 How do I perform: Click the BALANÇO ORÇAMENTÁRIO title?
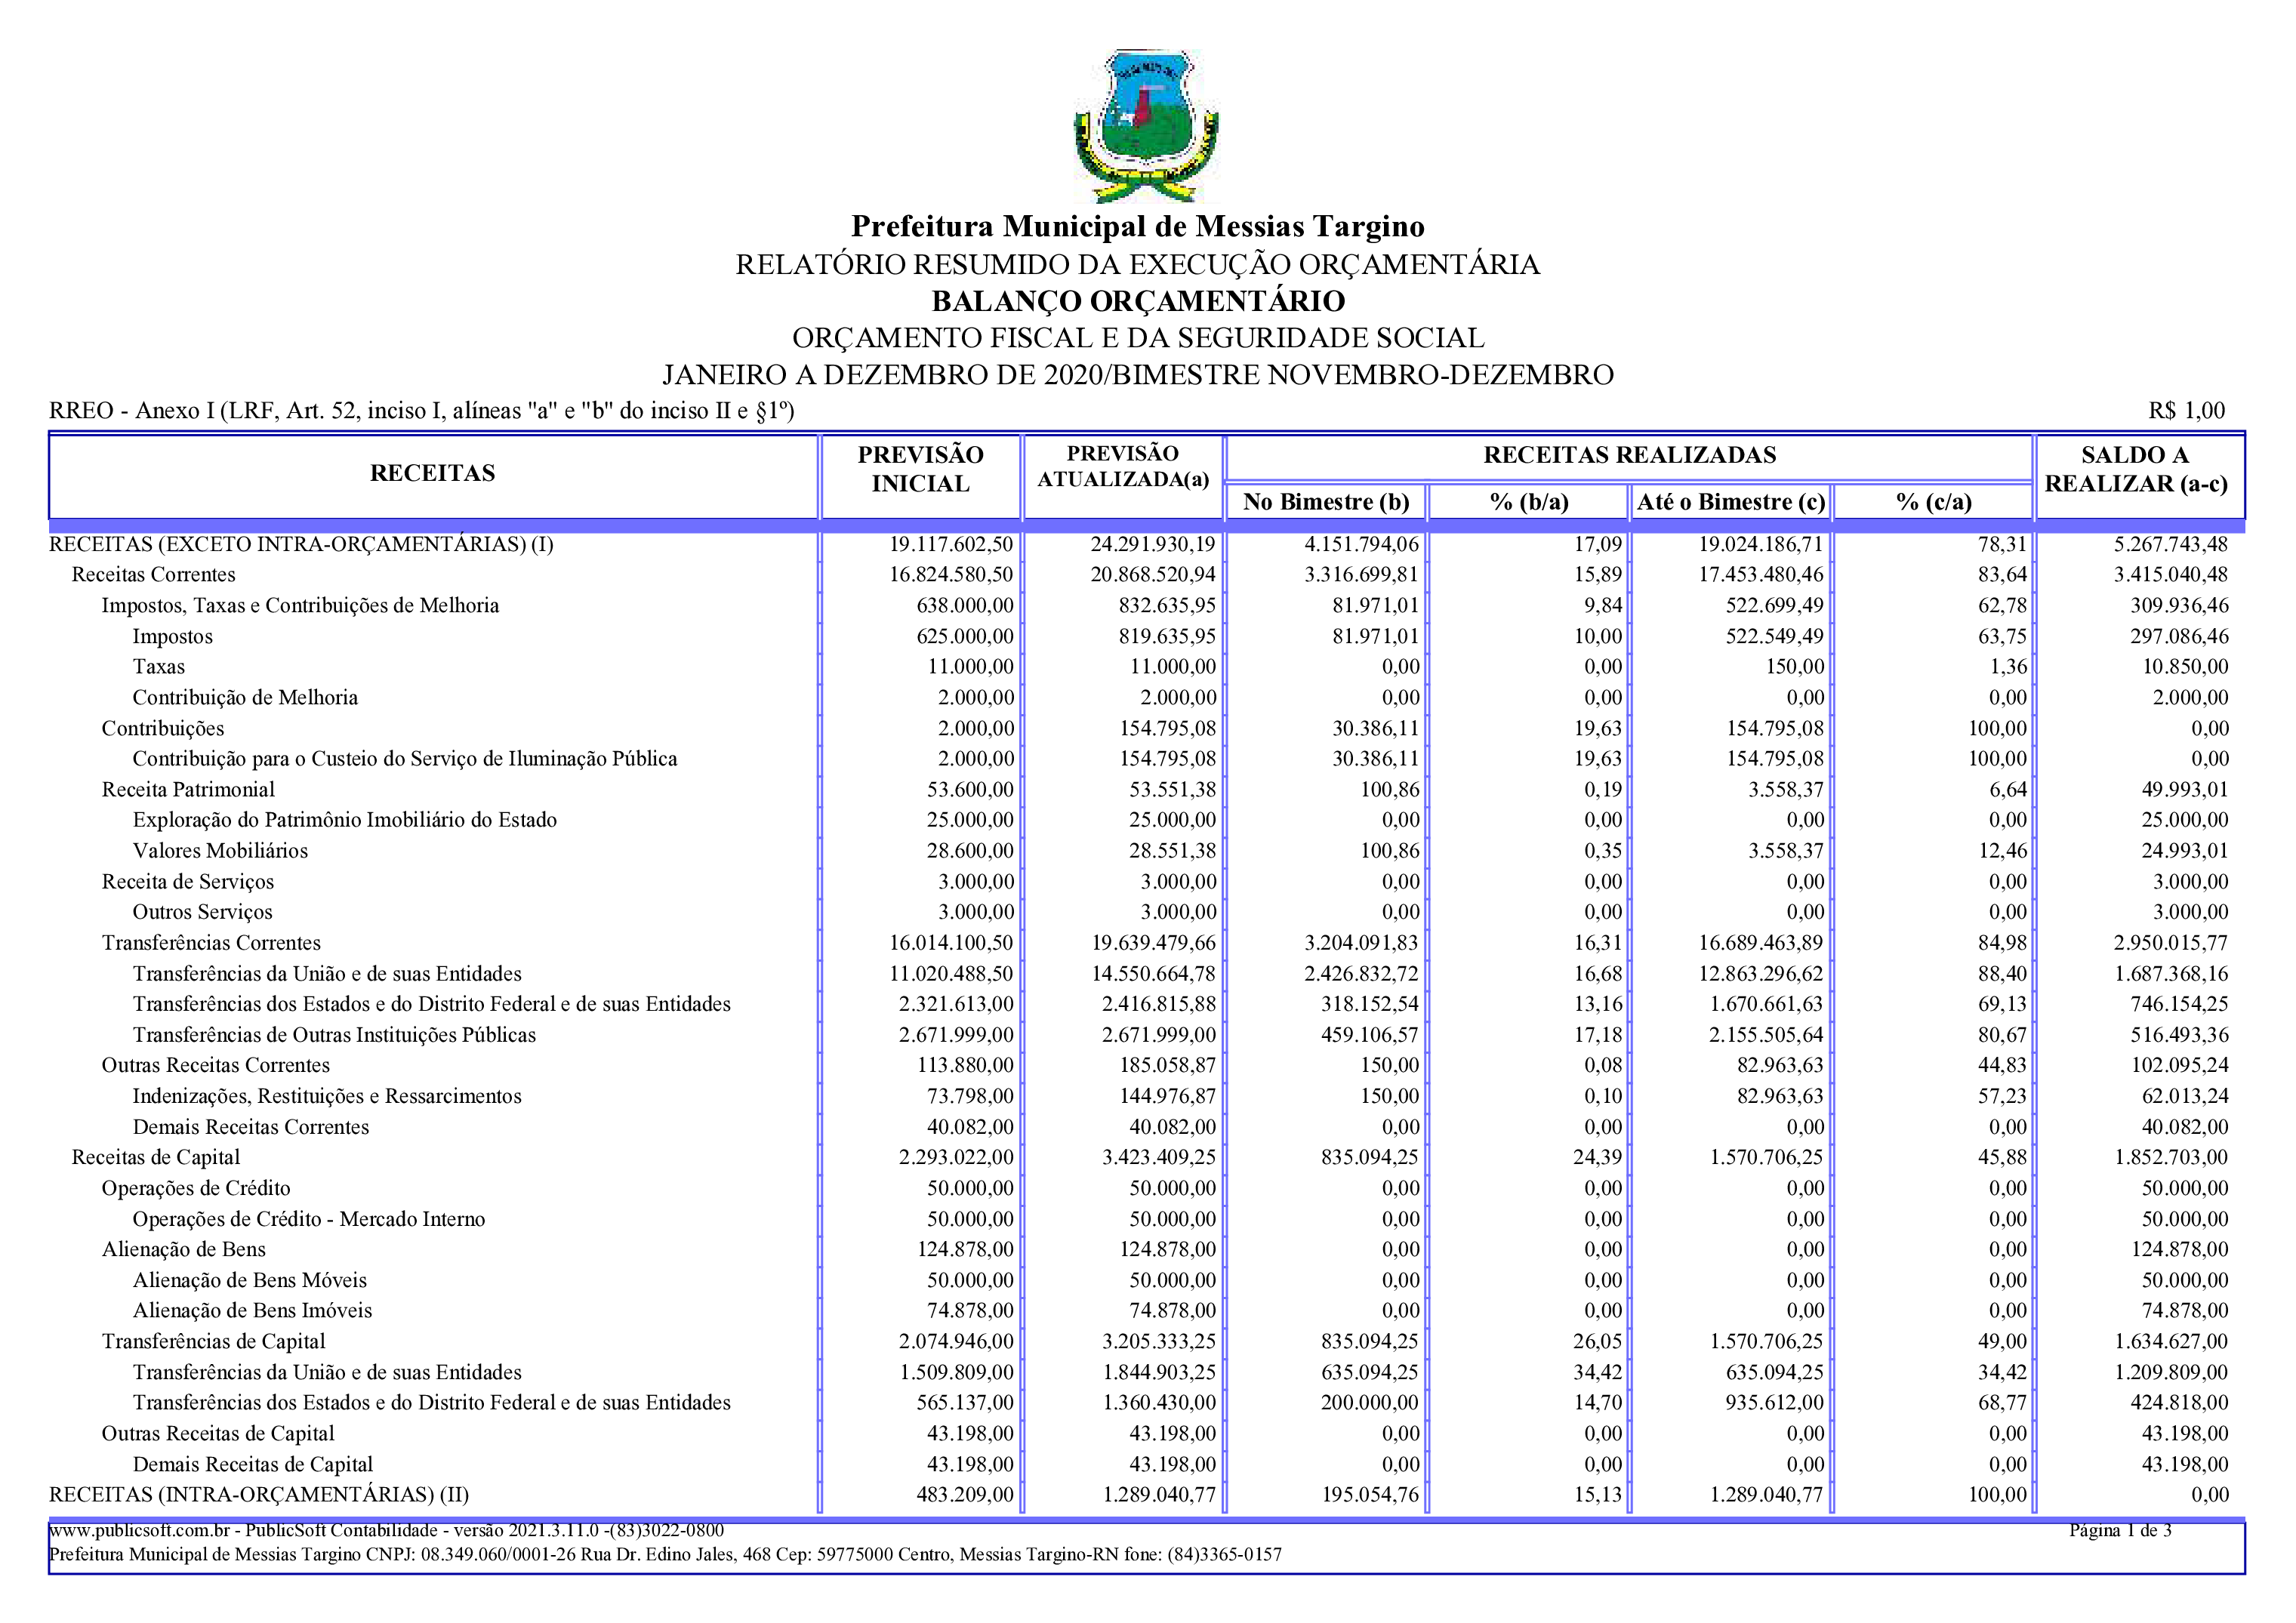(1138, 301)
